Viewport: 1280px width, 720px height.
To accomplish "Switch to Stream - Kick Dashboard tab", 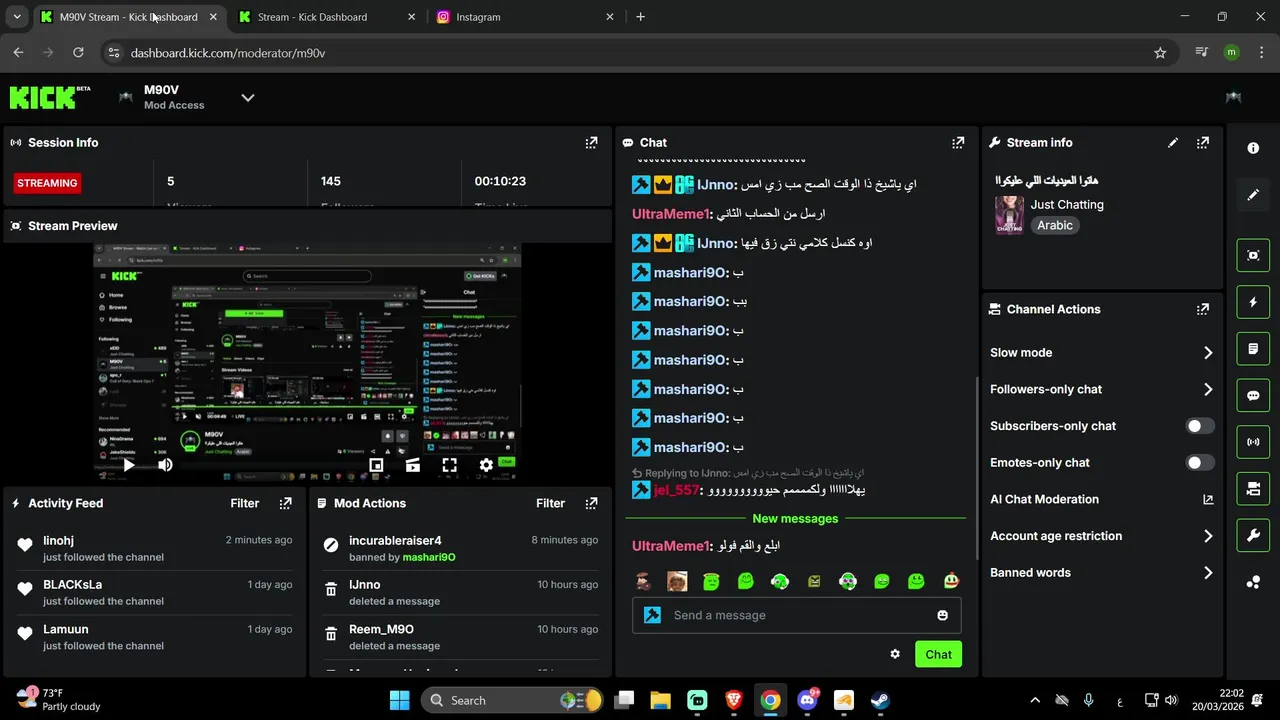I will 328,17.
